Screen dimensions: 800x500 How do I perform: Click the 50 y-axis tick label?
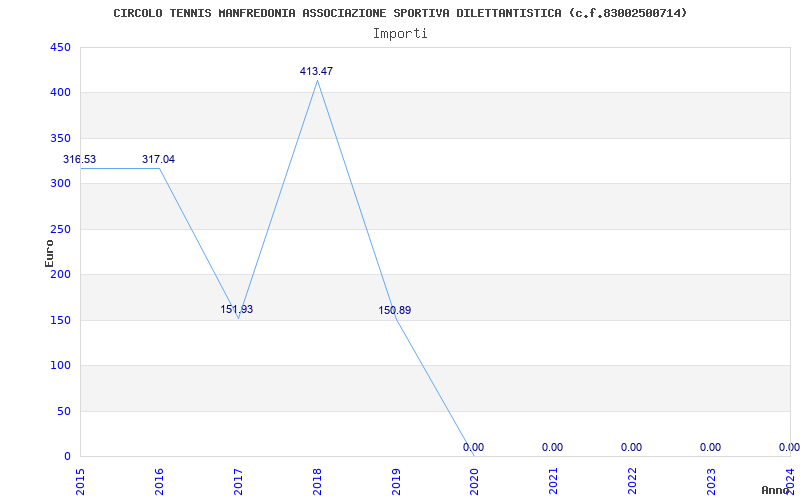tap(63, 411)
